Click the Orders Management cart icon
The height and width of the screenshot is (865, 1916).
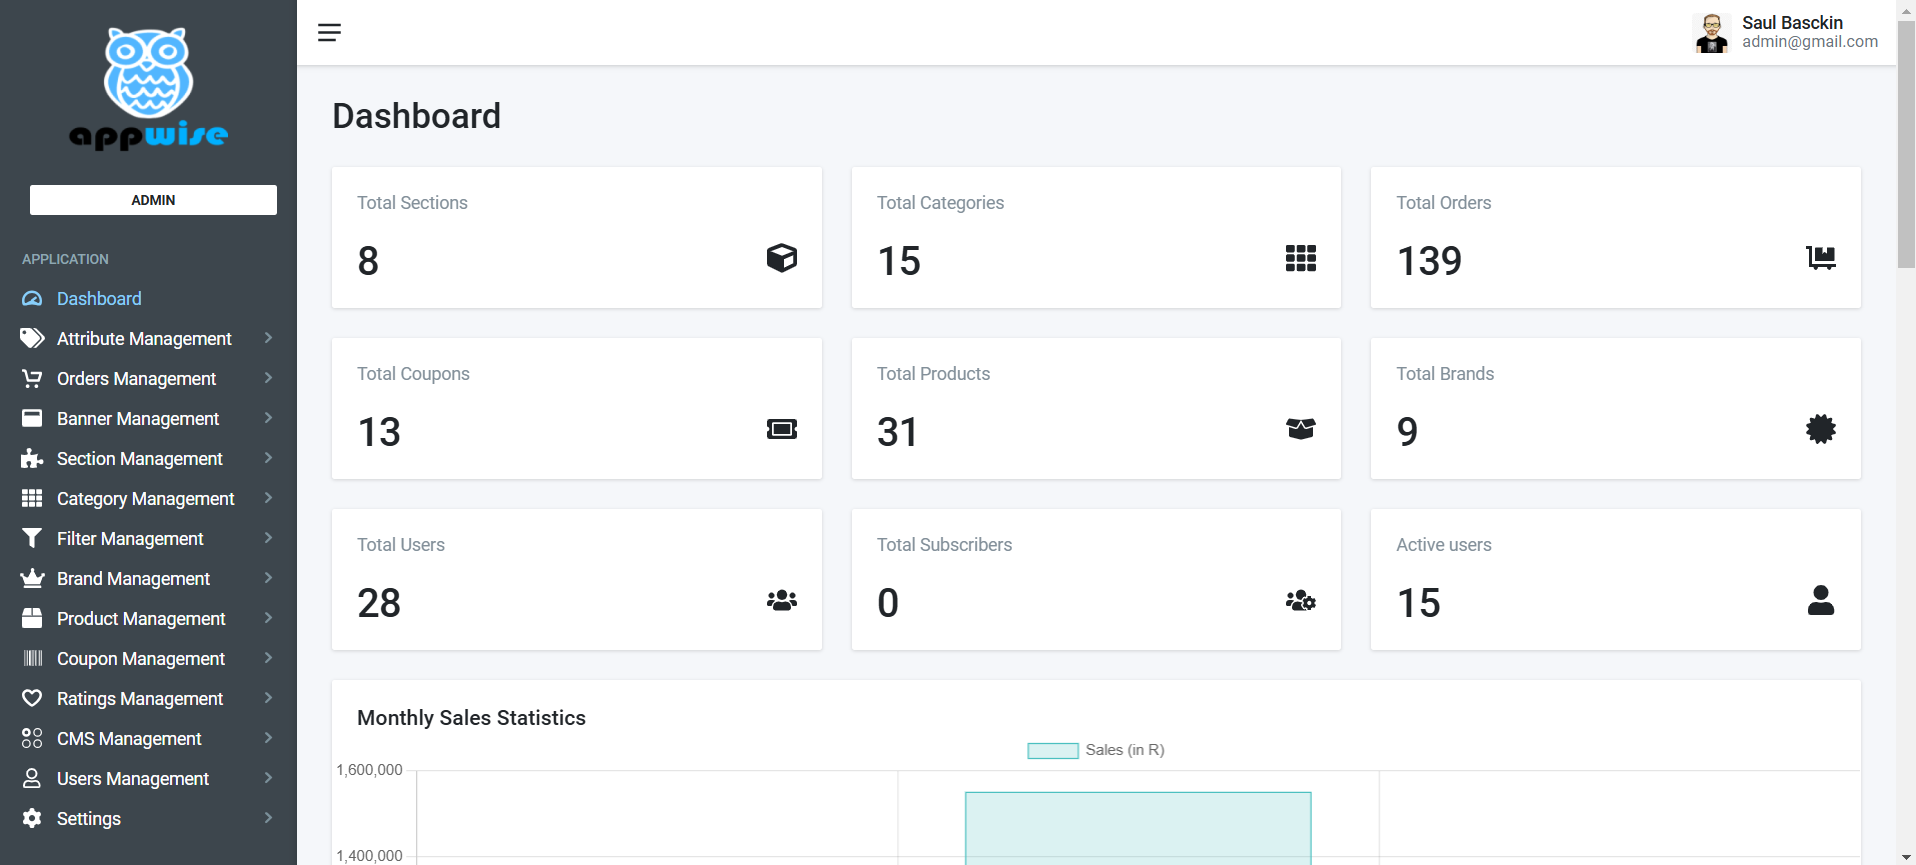coord(32,379)
